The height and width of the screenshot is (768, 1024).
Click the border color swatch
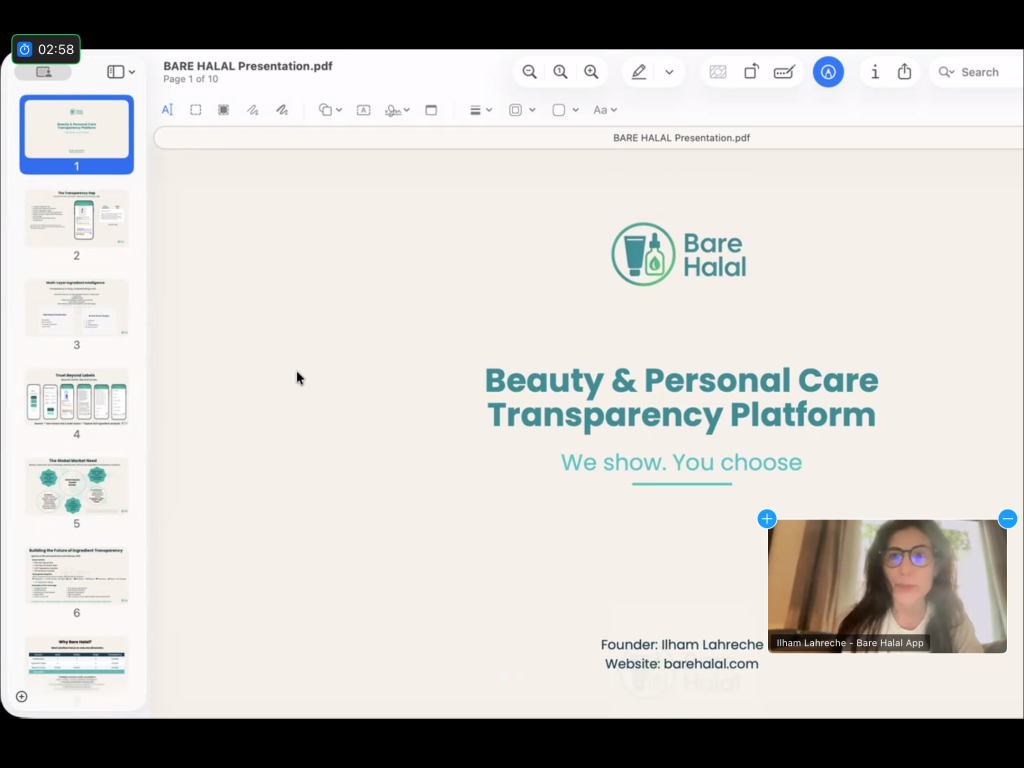(x=515, y=110)
